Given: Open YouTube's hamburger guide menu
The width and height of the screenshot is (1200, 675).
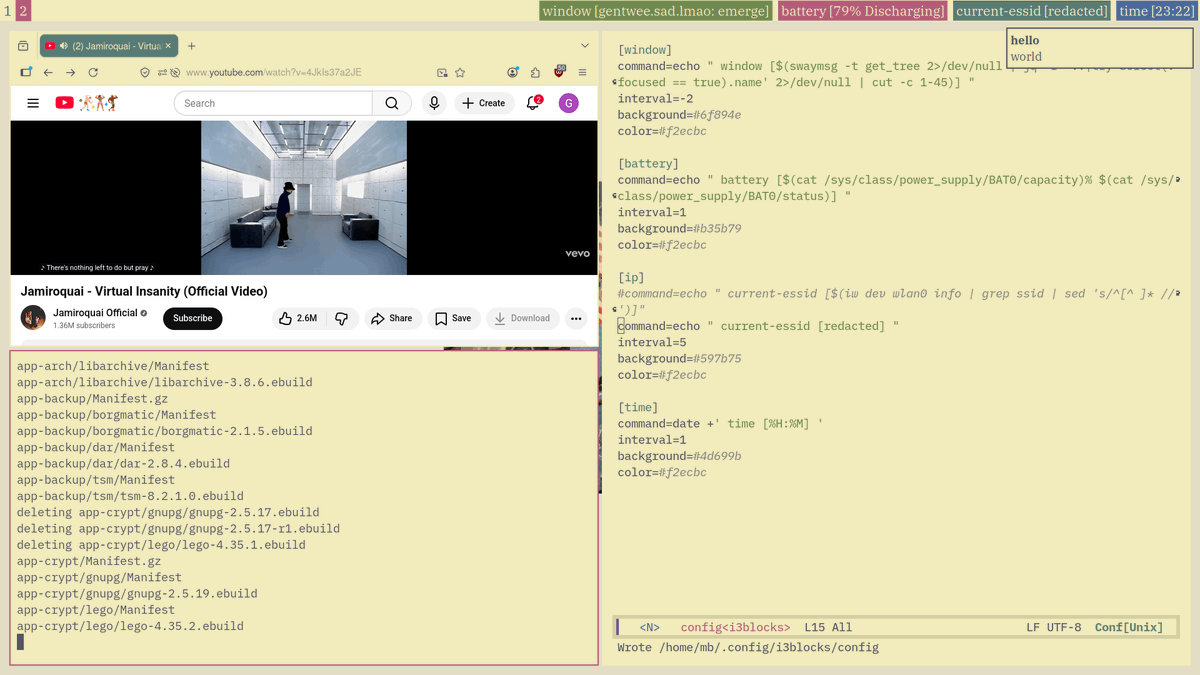Looking at the screenshot, I should [x=33, y=102].
